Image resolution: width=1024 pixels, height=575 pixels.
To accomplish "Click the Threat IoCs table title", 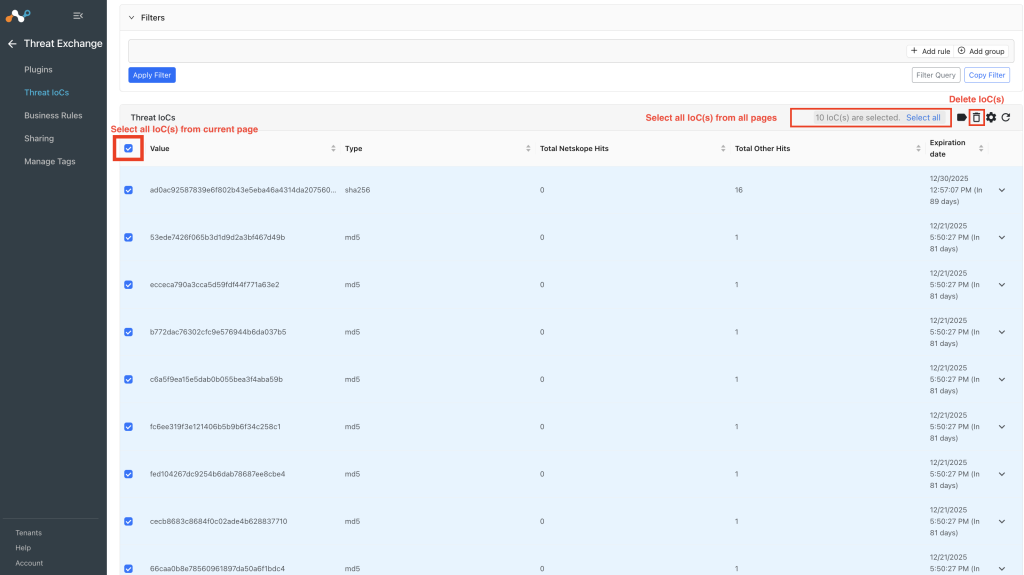I will (x=153, y=118).
